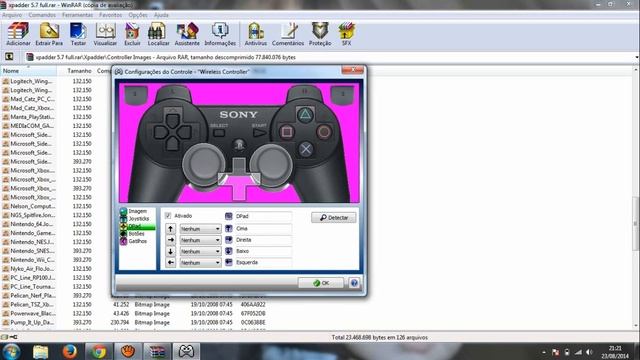Viewport: 640px width, 360px height.
Task: Click the Windows Start button
Action: tap(11, 351)
